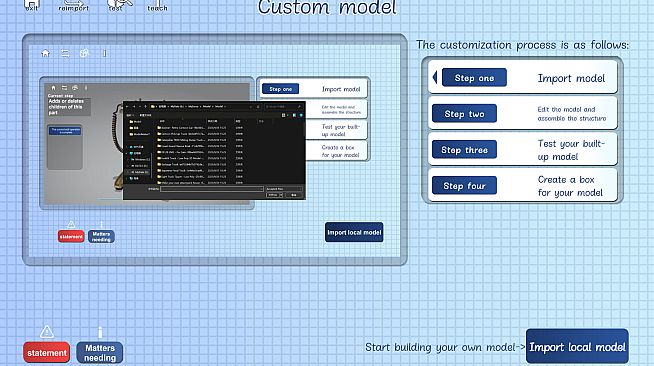Click the large warning triangle above statement

click(47, 332)
